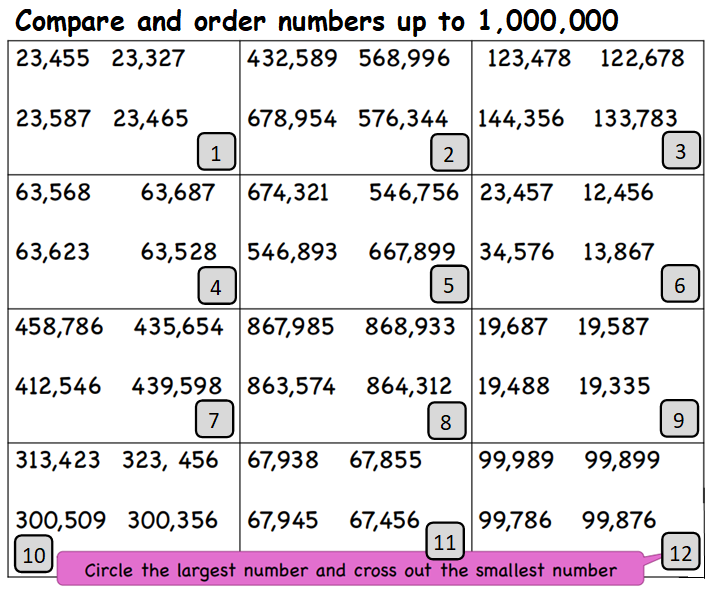Image resolution: width=713 pixels, height=594 pixels.
Task: Click the number 300,356
Action: [173, 520]
